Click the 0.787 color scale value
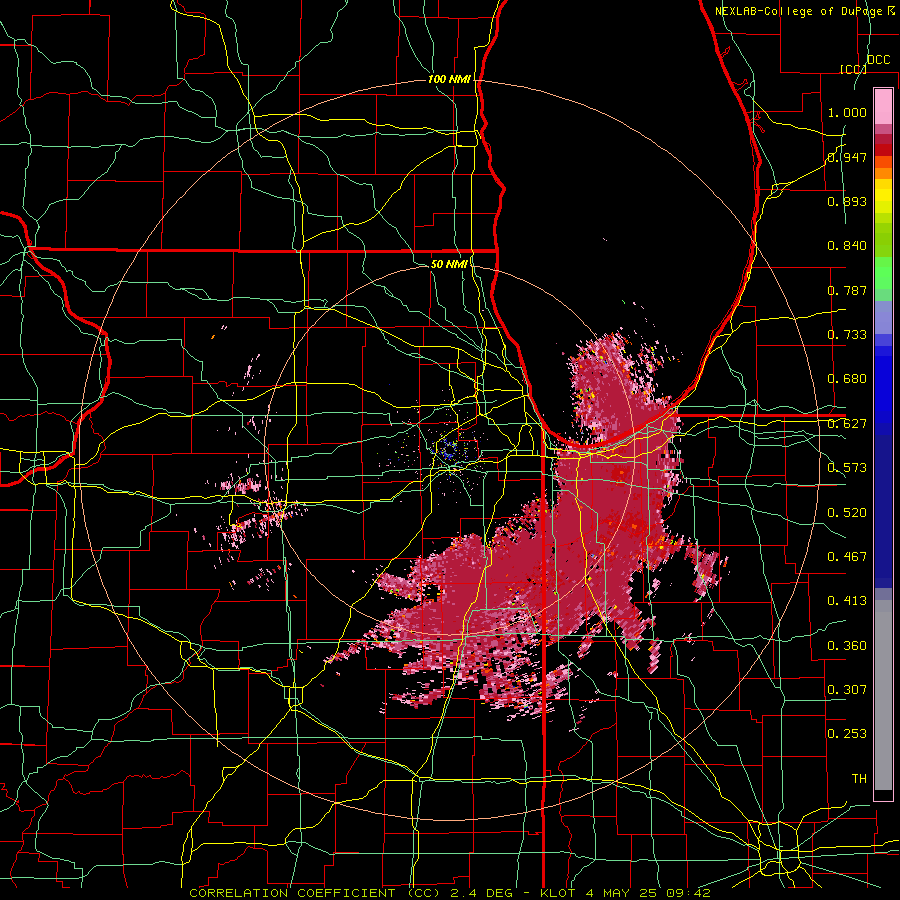Screen dimensions: 900x900 tap(847, 290)
